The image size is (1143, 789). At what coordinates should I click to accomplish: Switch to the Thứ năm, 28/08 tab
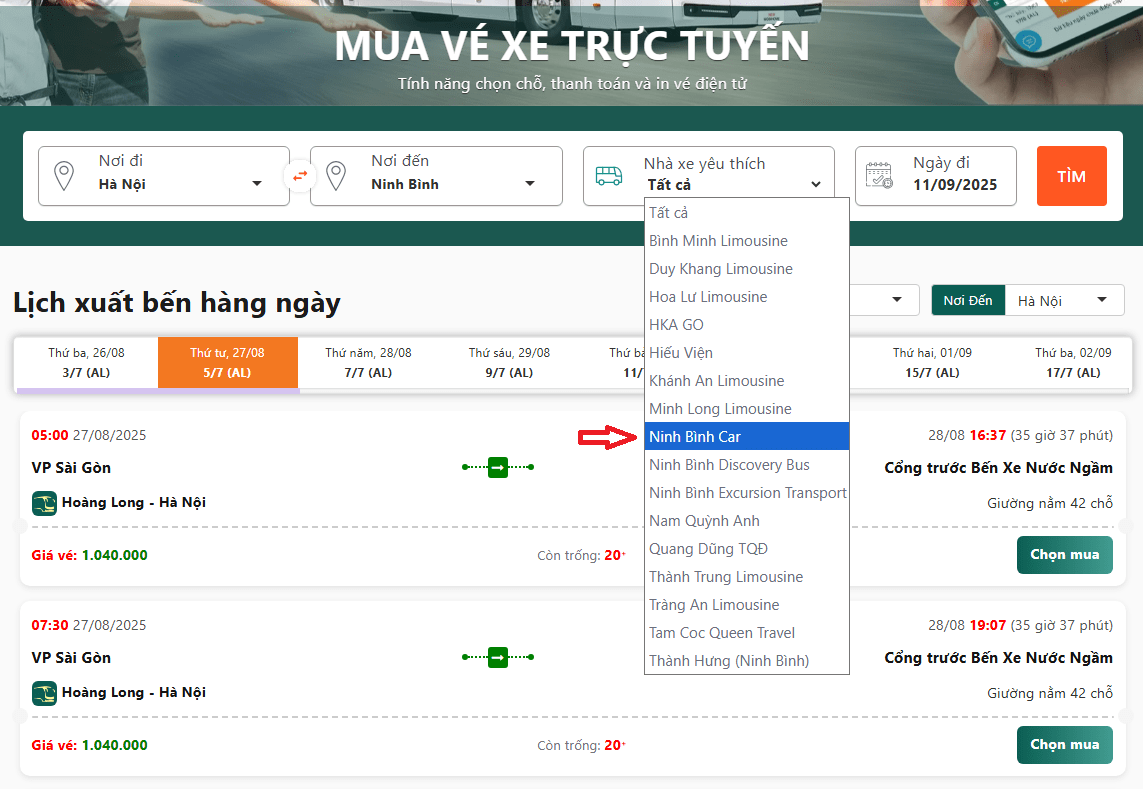point(369,362)
